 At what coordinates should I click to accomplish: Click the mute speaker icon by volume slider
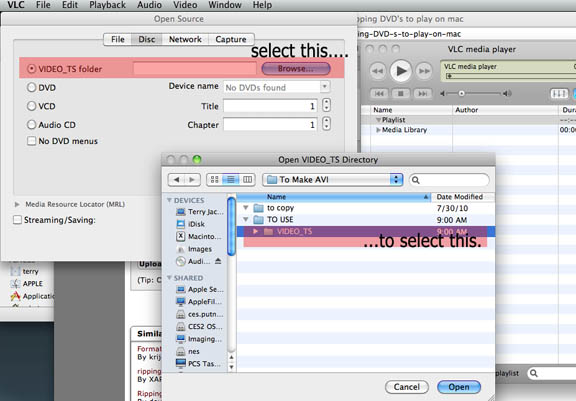pyautogui.click(x=443, y=94)
